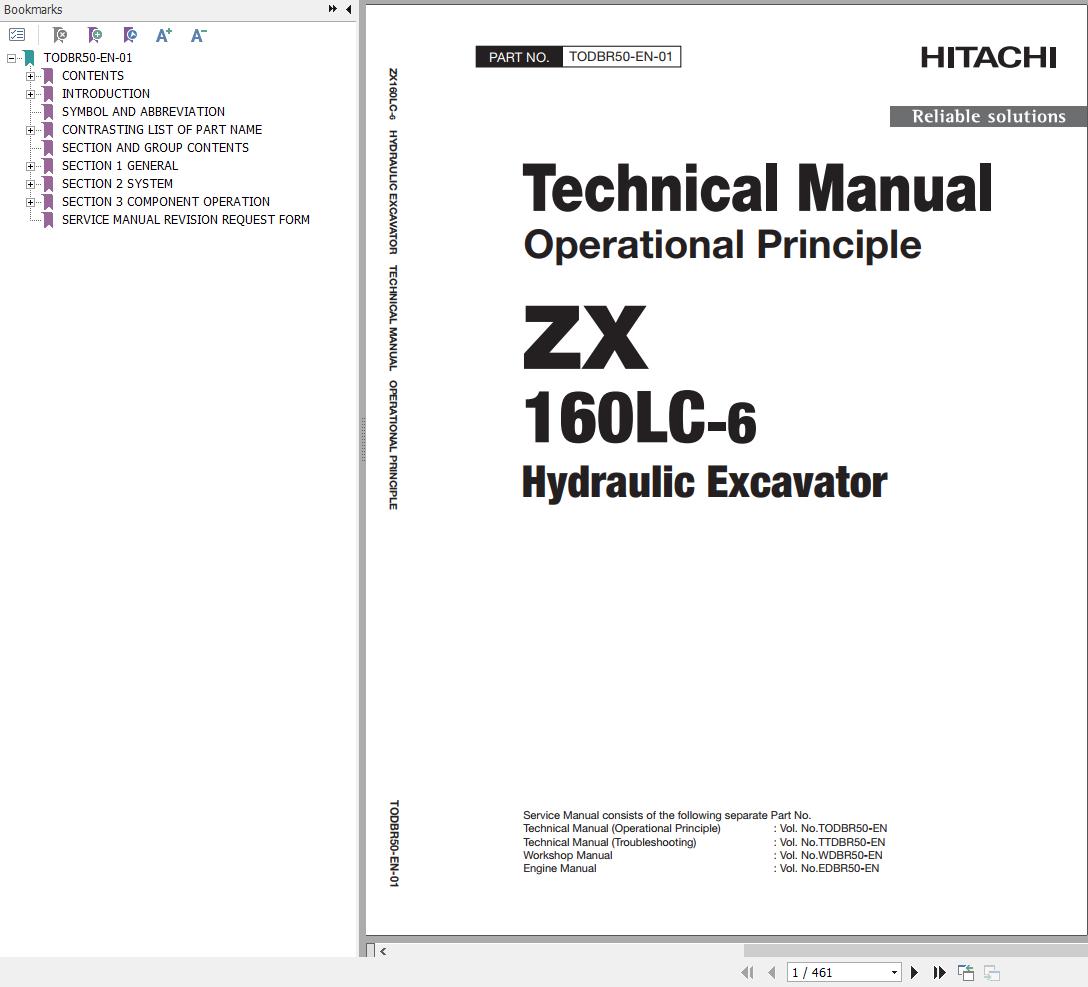Go to the next page
The height and width of the screenshot is (987, 1088).
tap(914, 972)
